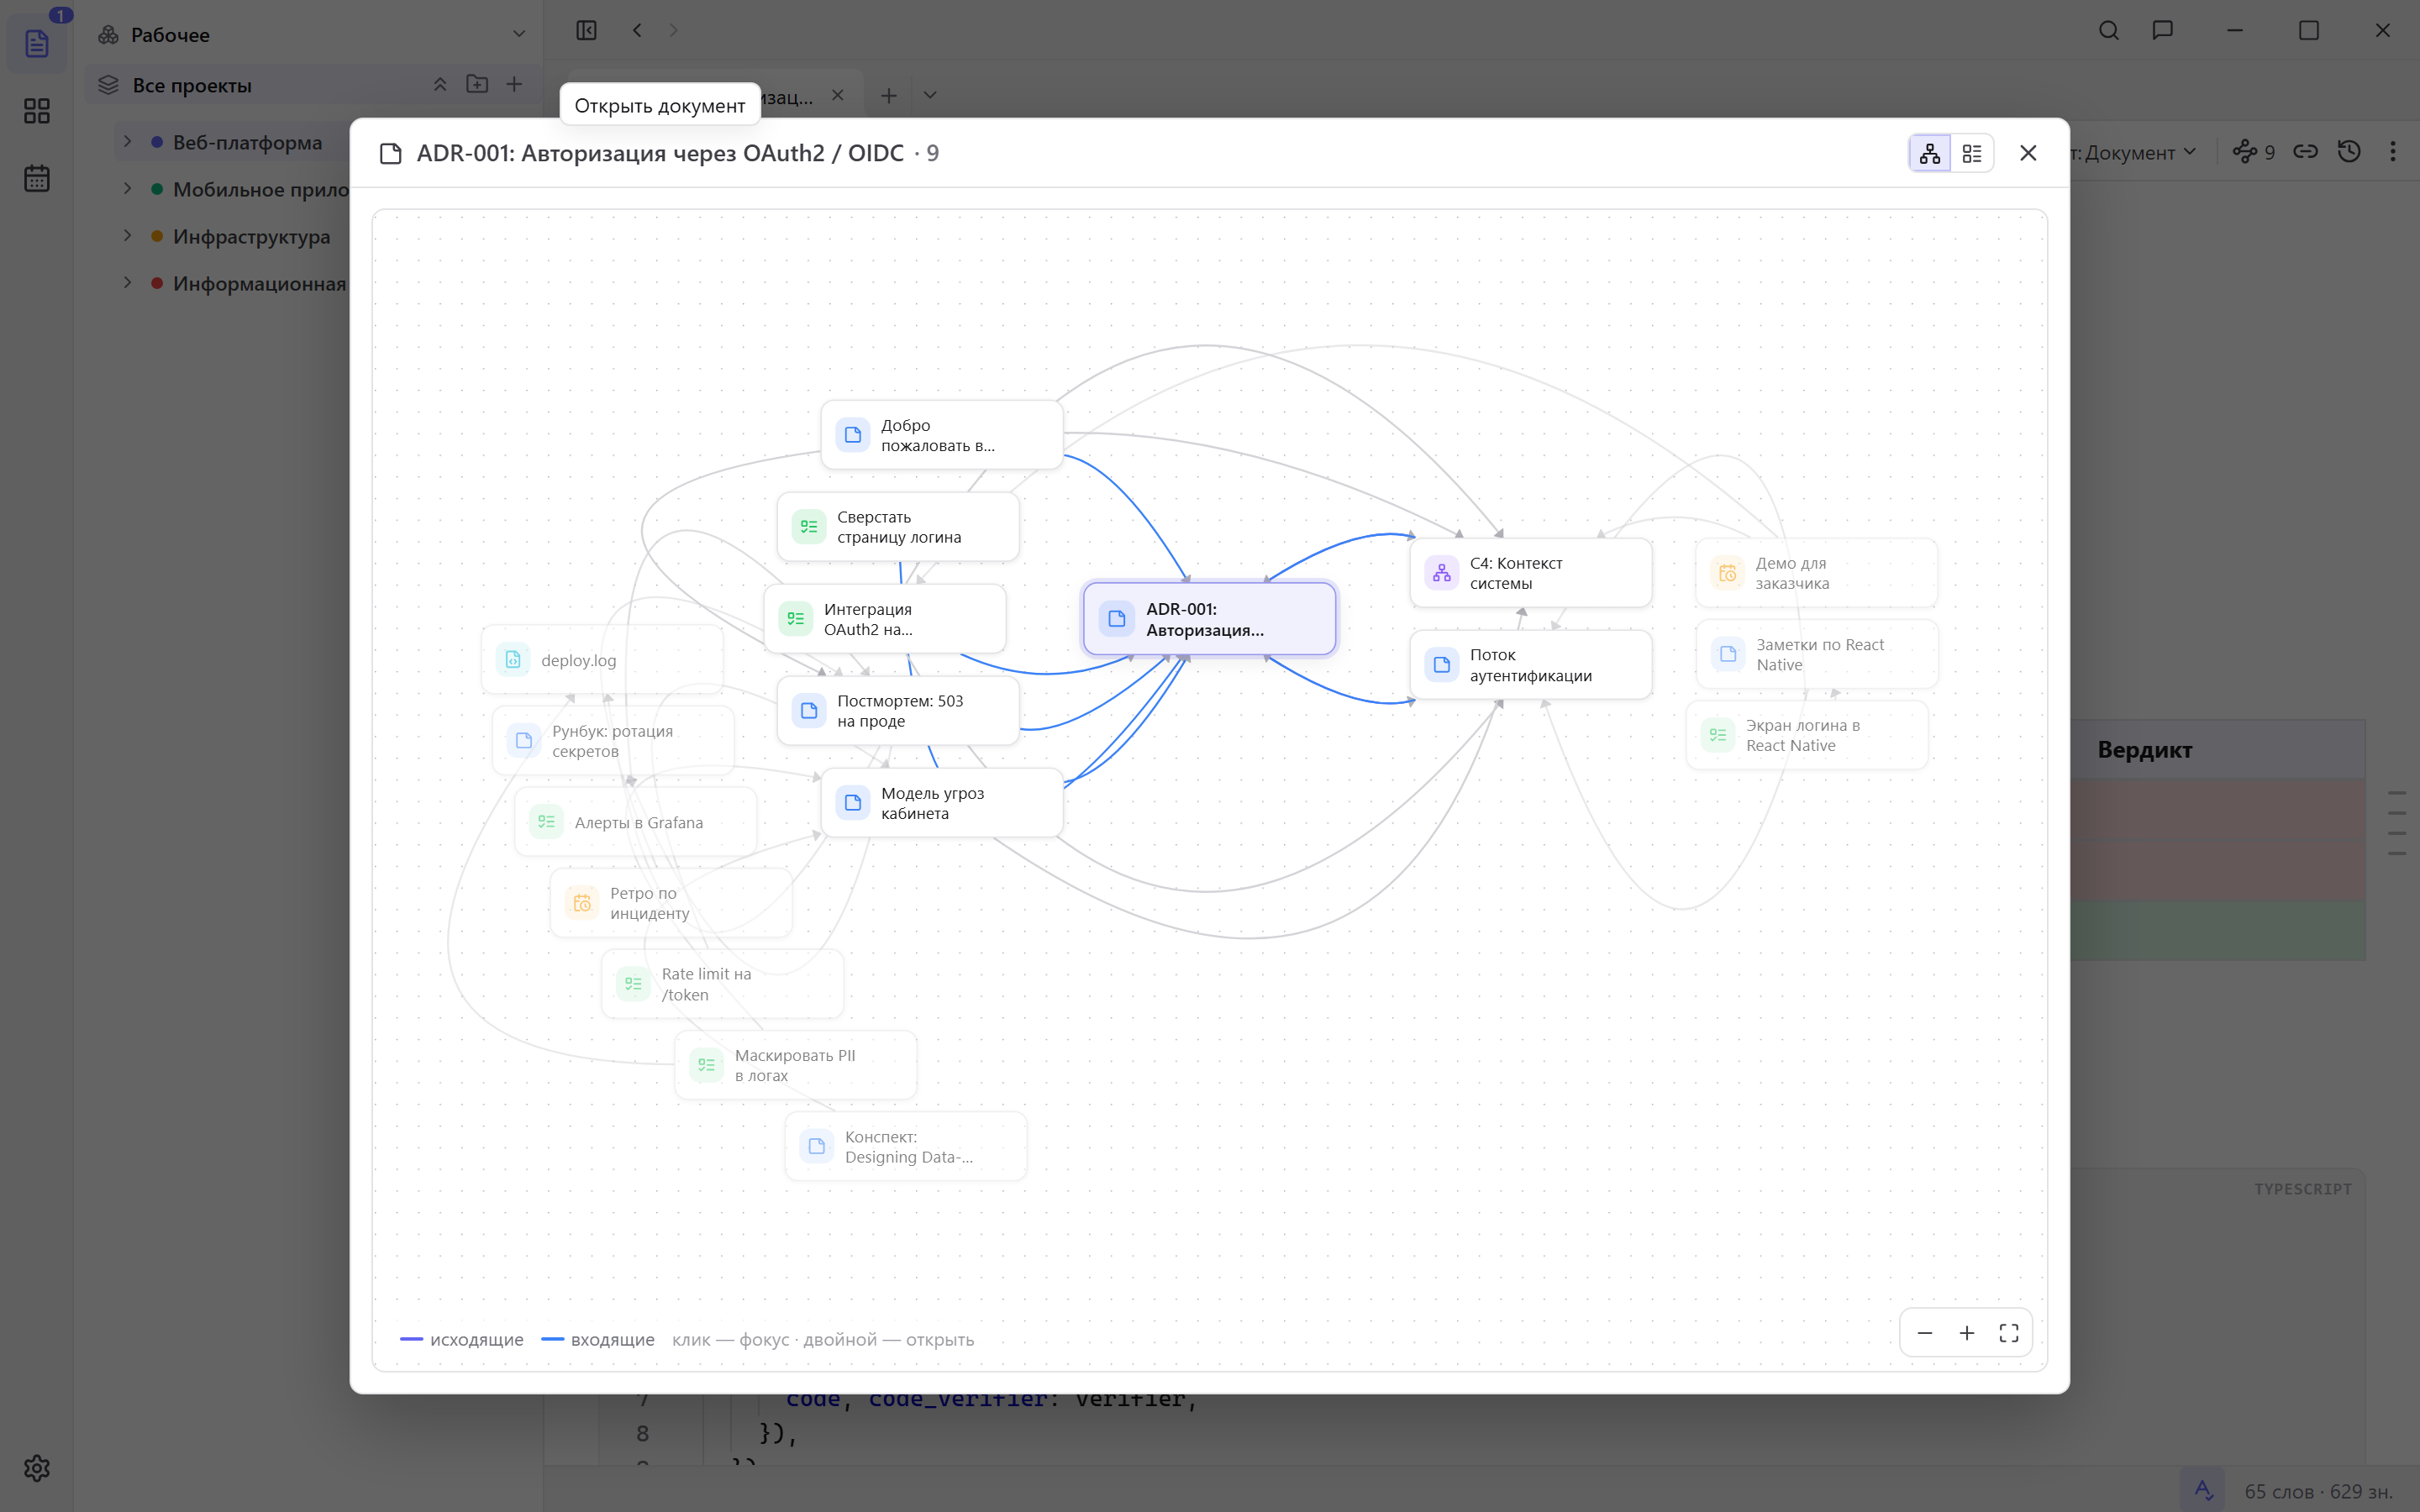This screenshot has height=1512, width=2420.
Task: Open the search icon in title bar
Action: (2109, 30)
